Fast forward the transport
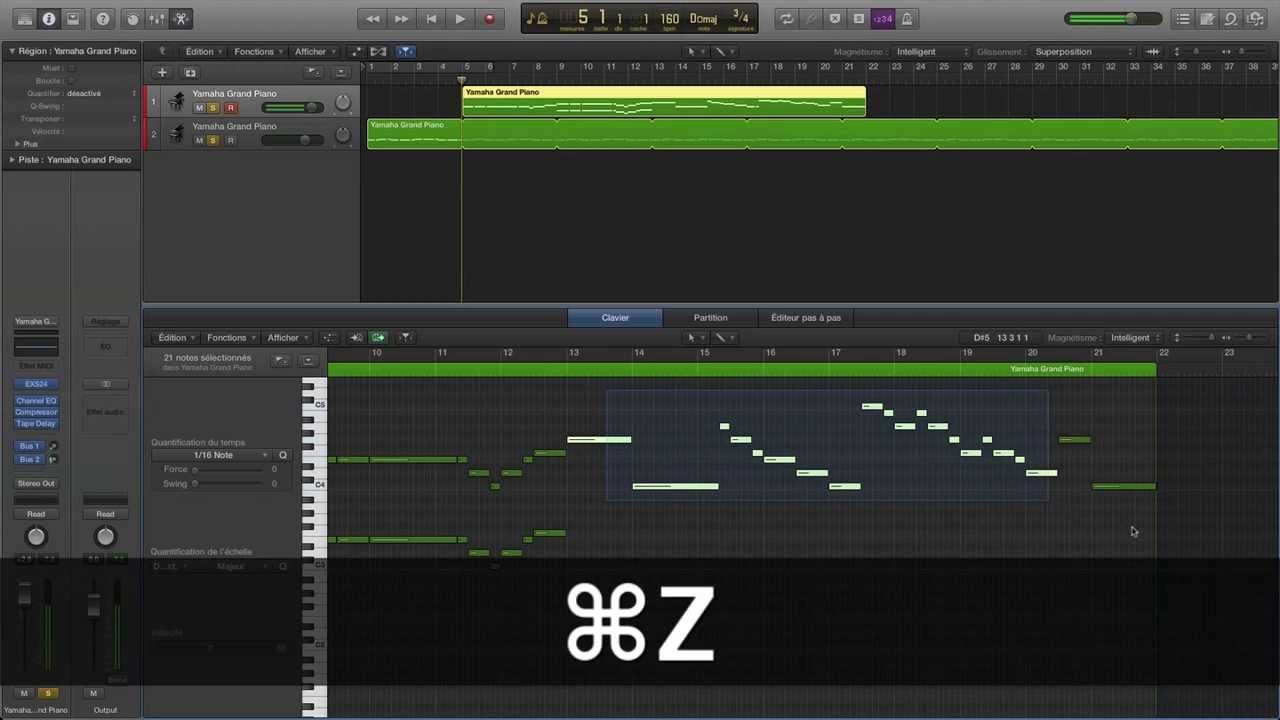 (401, 19)
